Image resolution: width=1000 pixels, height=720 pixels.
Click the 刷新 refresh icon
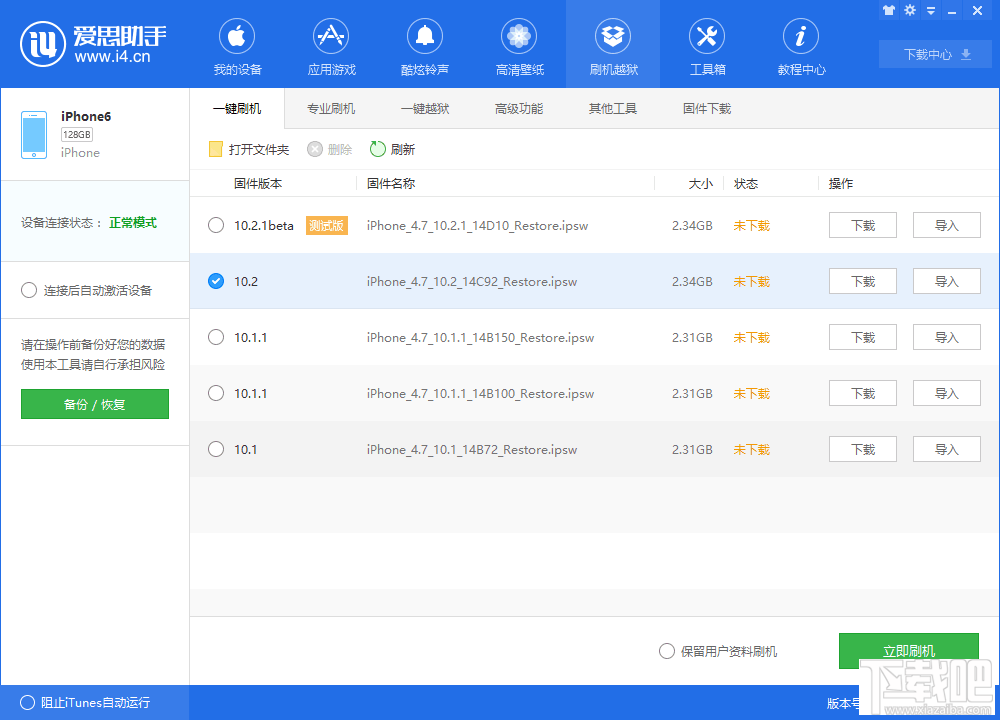[x=378, y=149]
